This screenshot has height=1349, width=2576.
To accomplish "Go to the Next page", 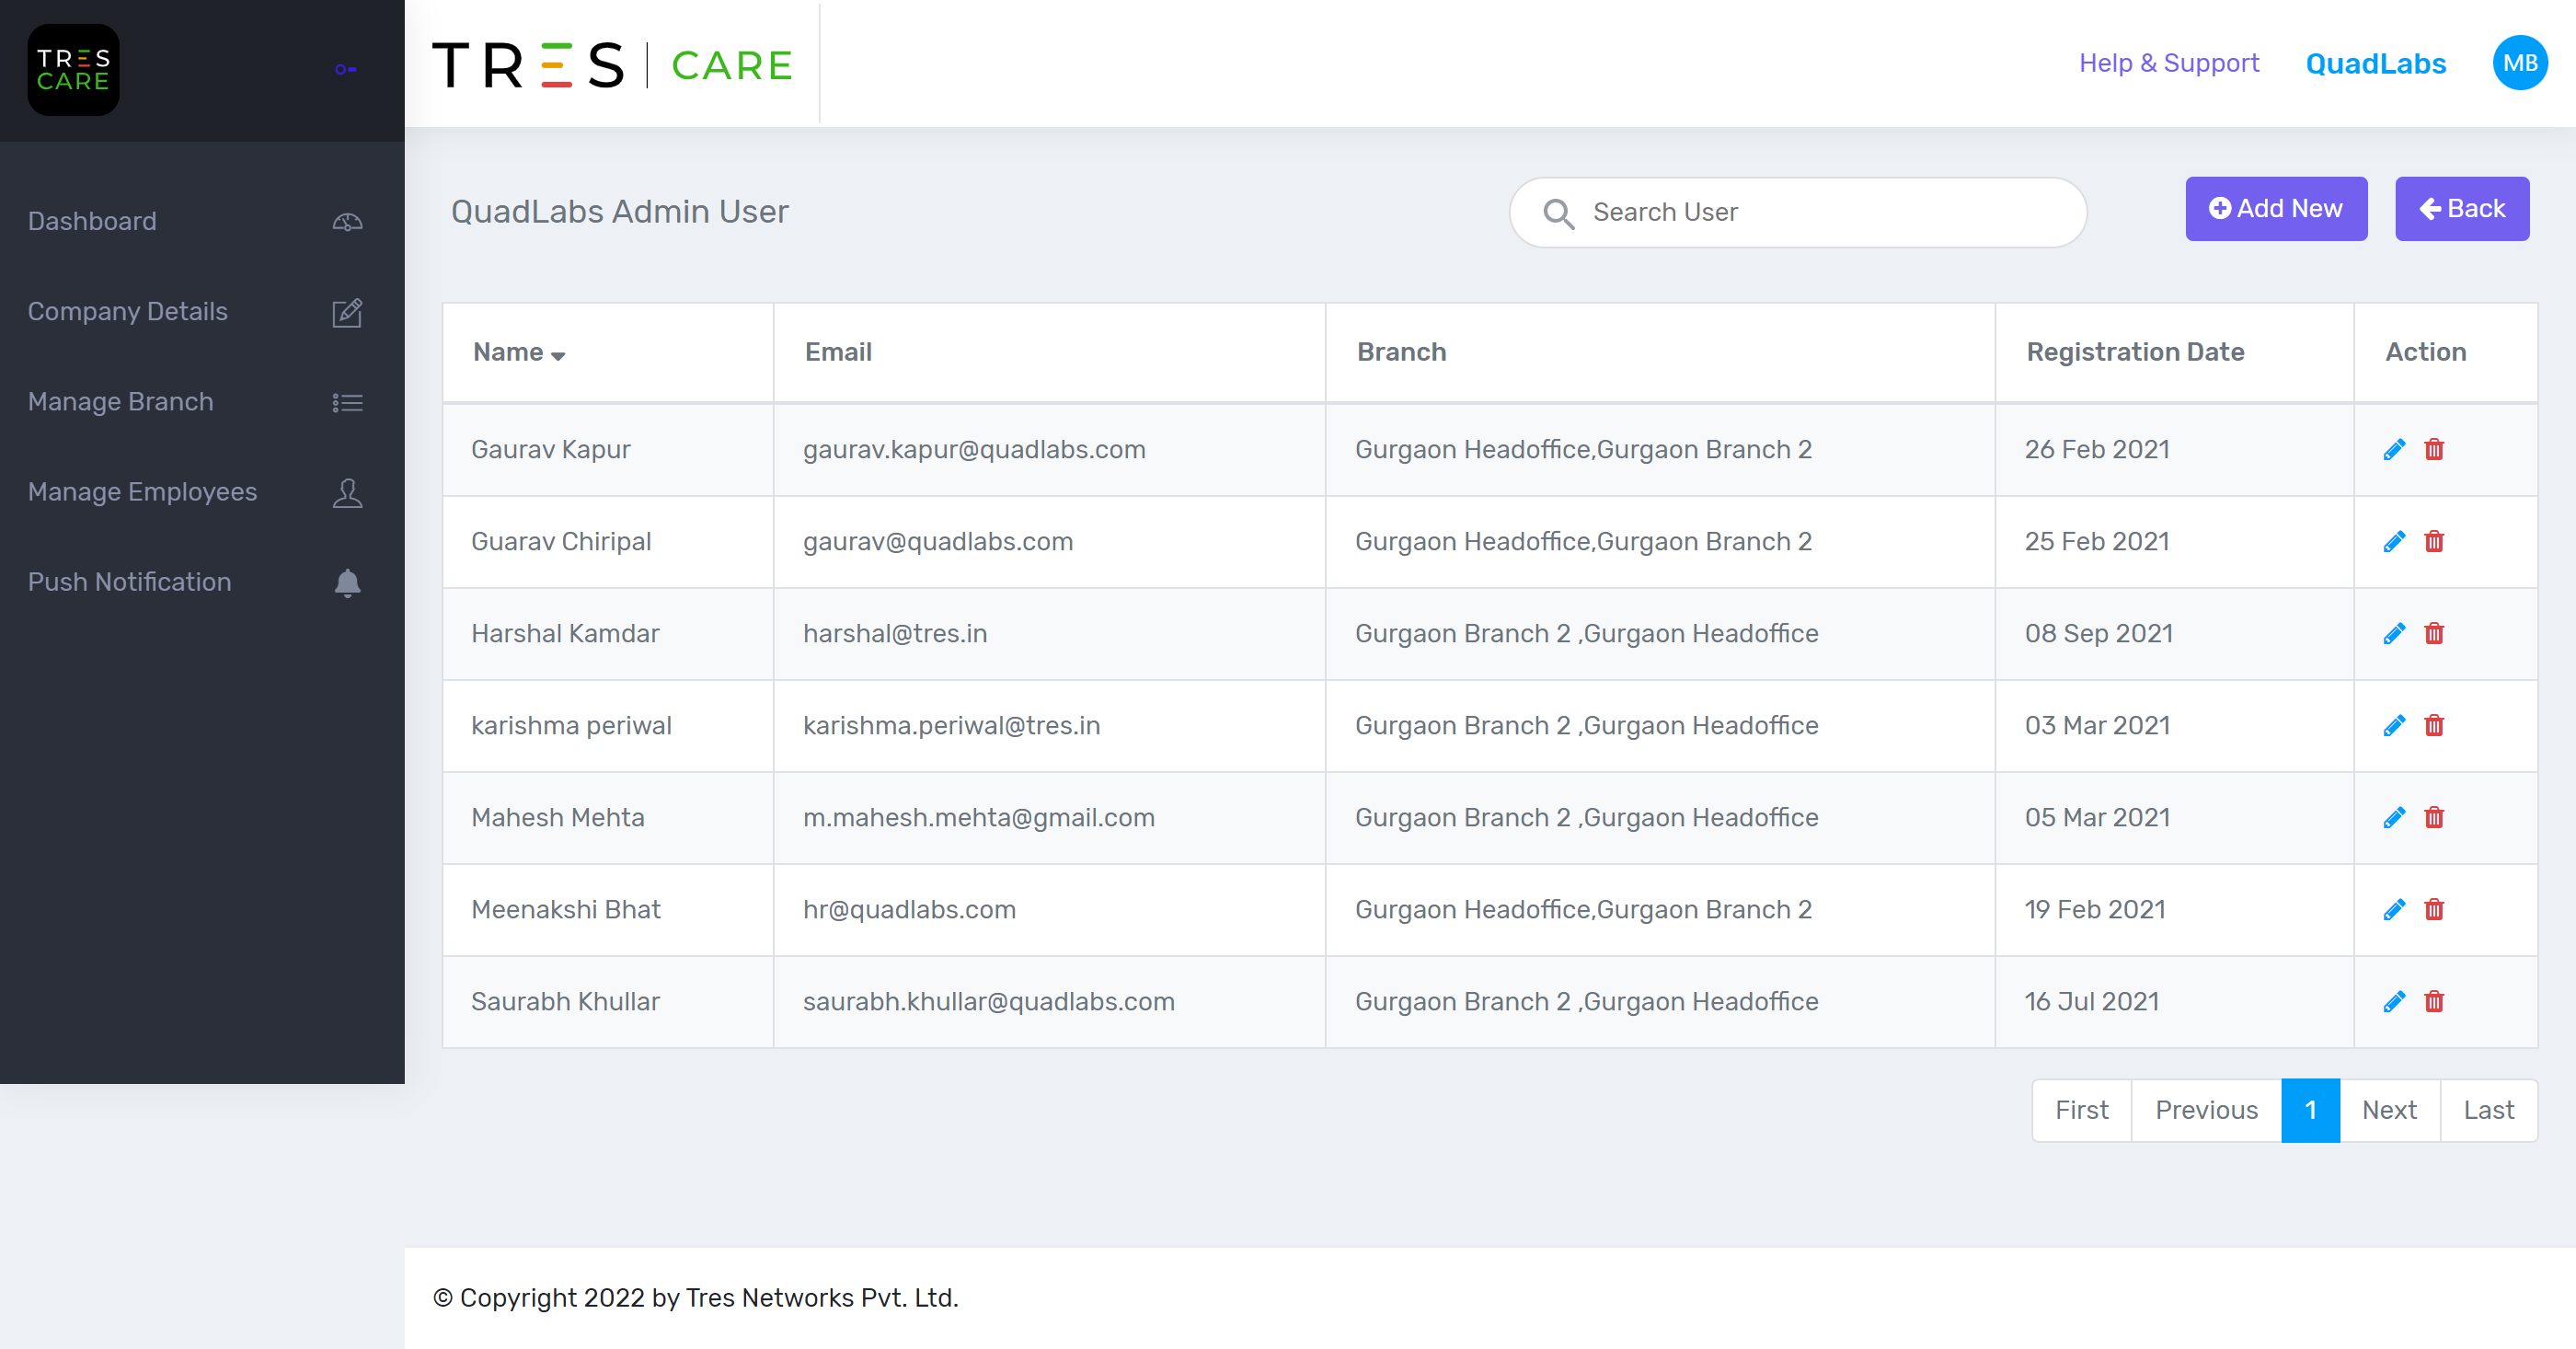I will pyautogui.click(x=2389, y=1110).
